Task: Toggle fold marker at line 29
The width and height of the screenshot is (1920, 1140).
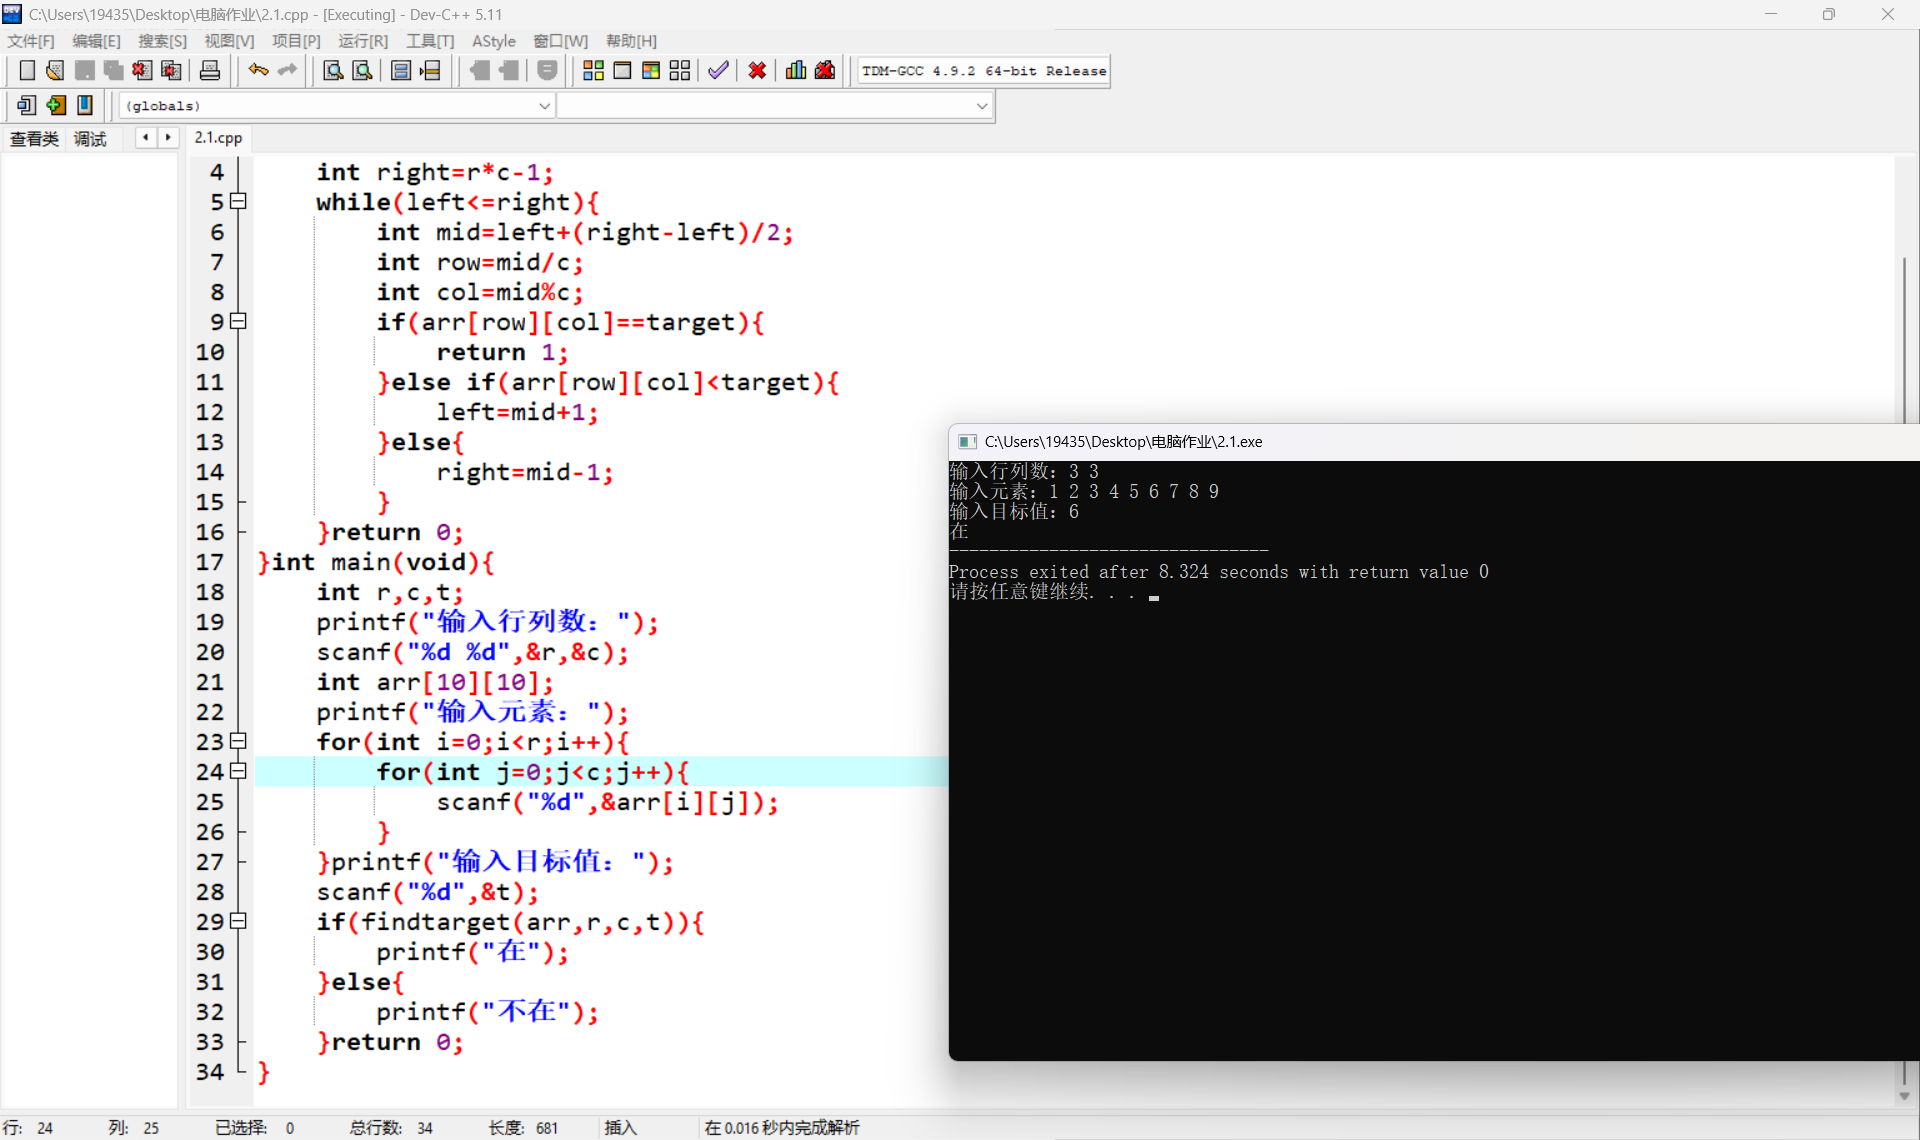Action: [x=238, y=921]
